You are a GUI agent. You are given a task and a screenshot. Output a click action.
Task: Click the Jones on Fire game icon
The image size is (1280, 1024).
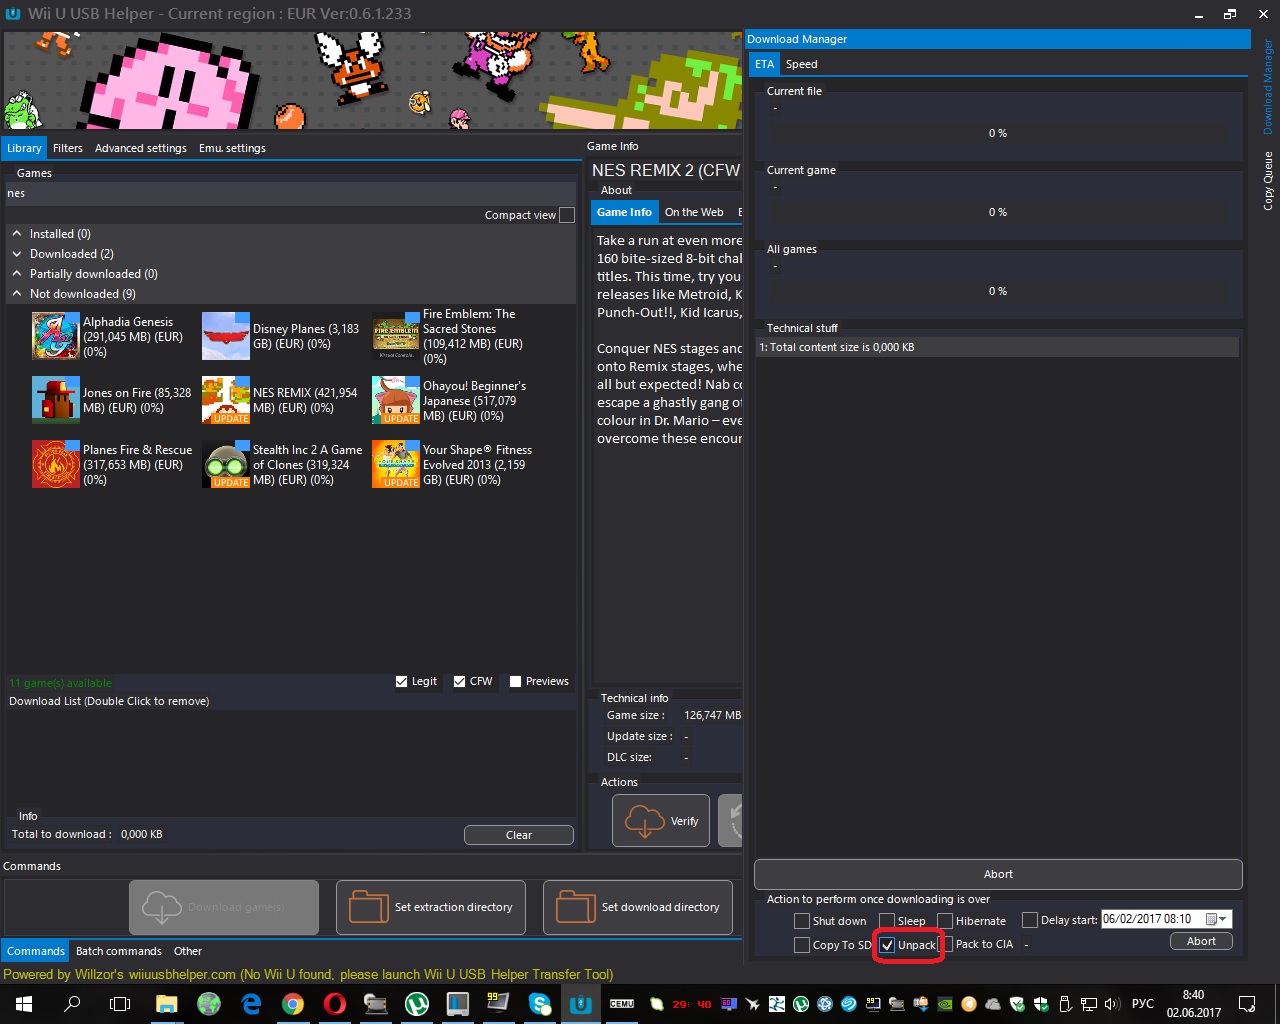point(56,400)
